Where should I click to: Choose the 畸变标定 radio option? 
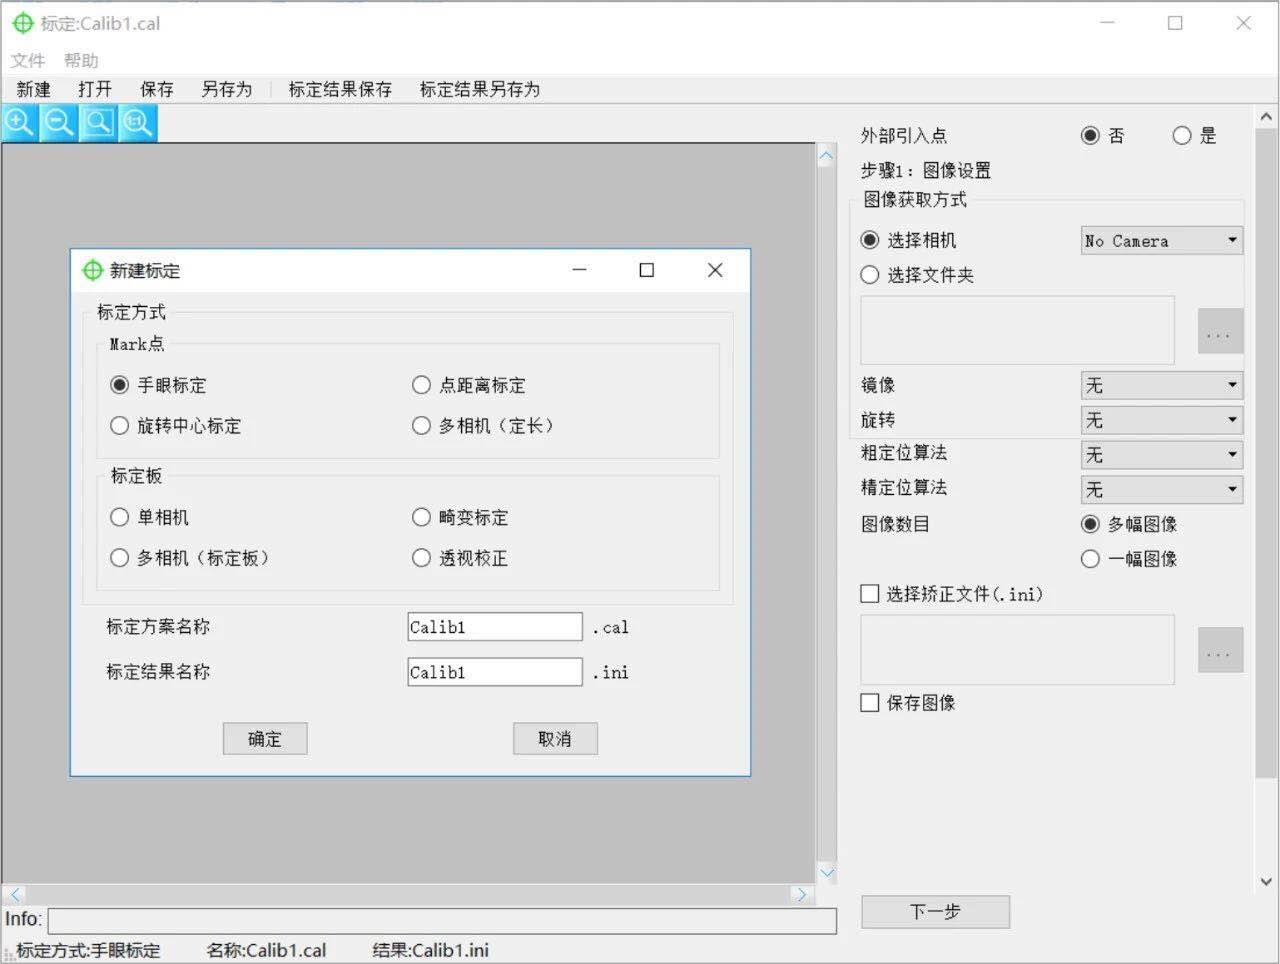pyautogui.click(x=422, y=517)
